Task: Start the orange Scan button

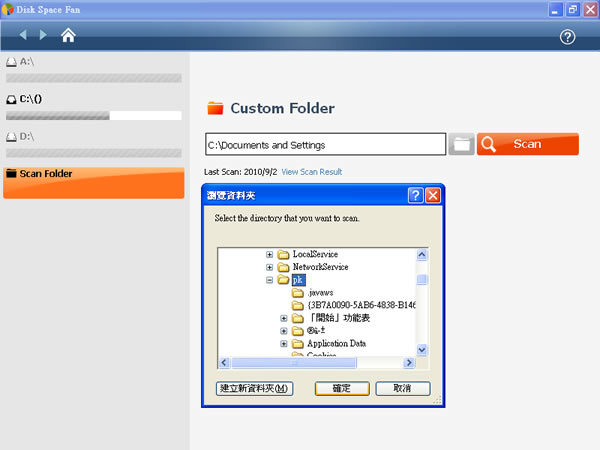Action: click(x=528, y=144)
